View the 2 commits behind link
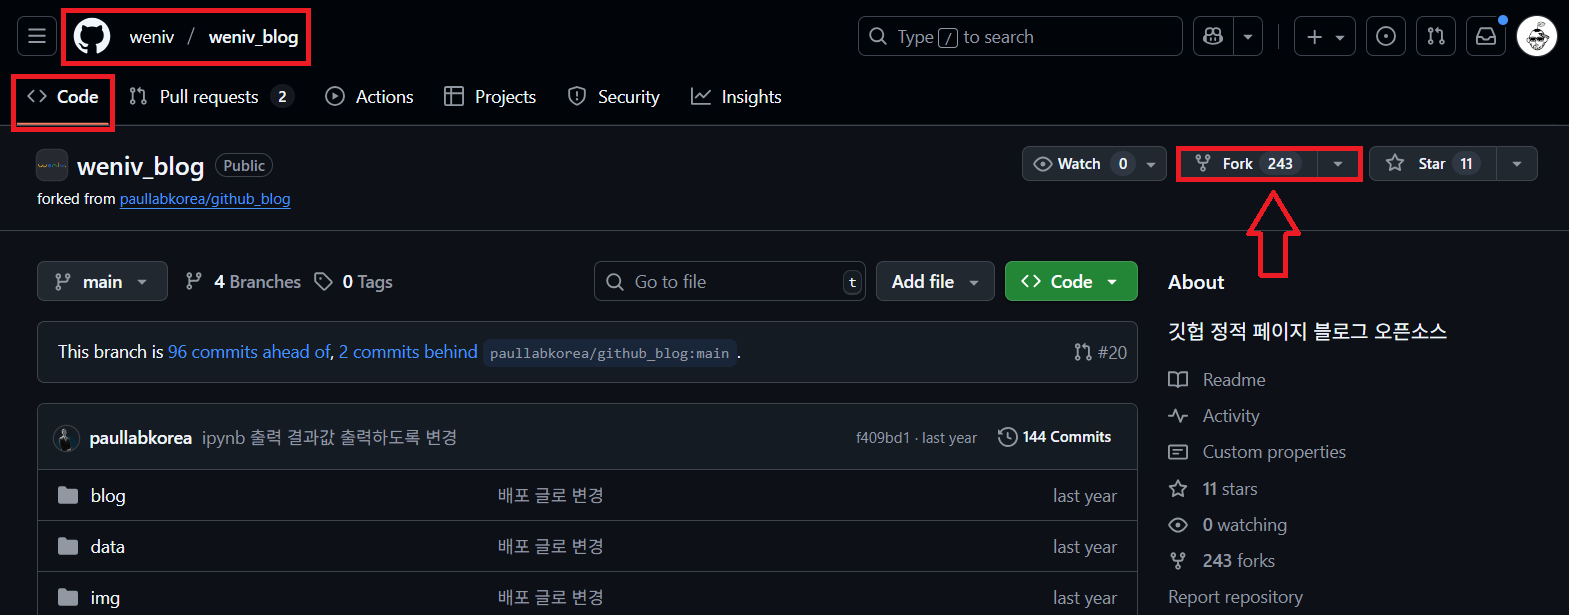The width and height of the screenshot is (1569, 615). pos(408,352)
